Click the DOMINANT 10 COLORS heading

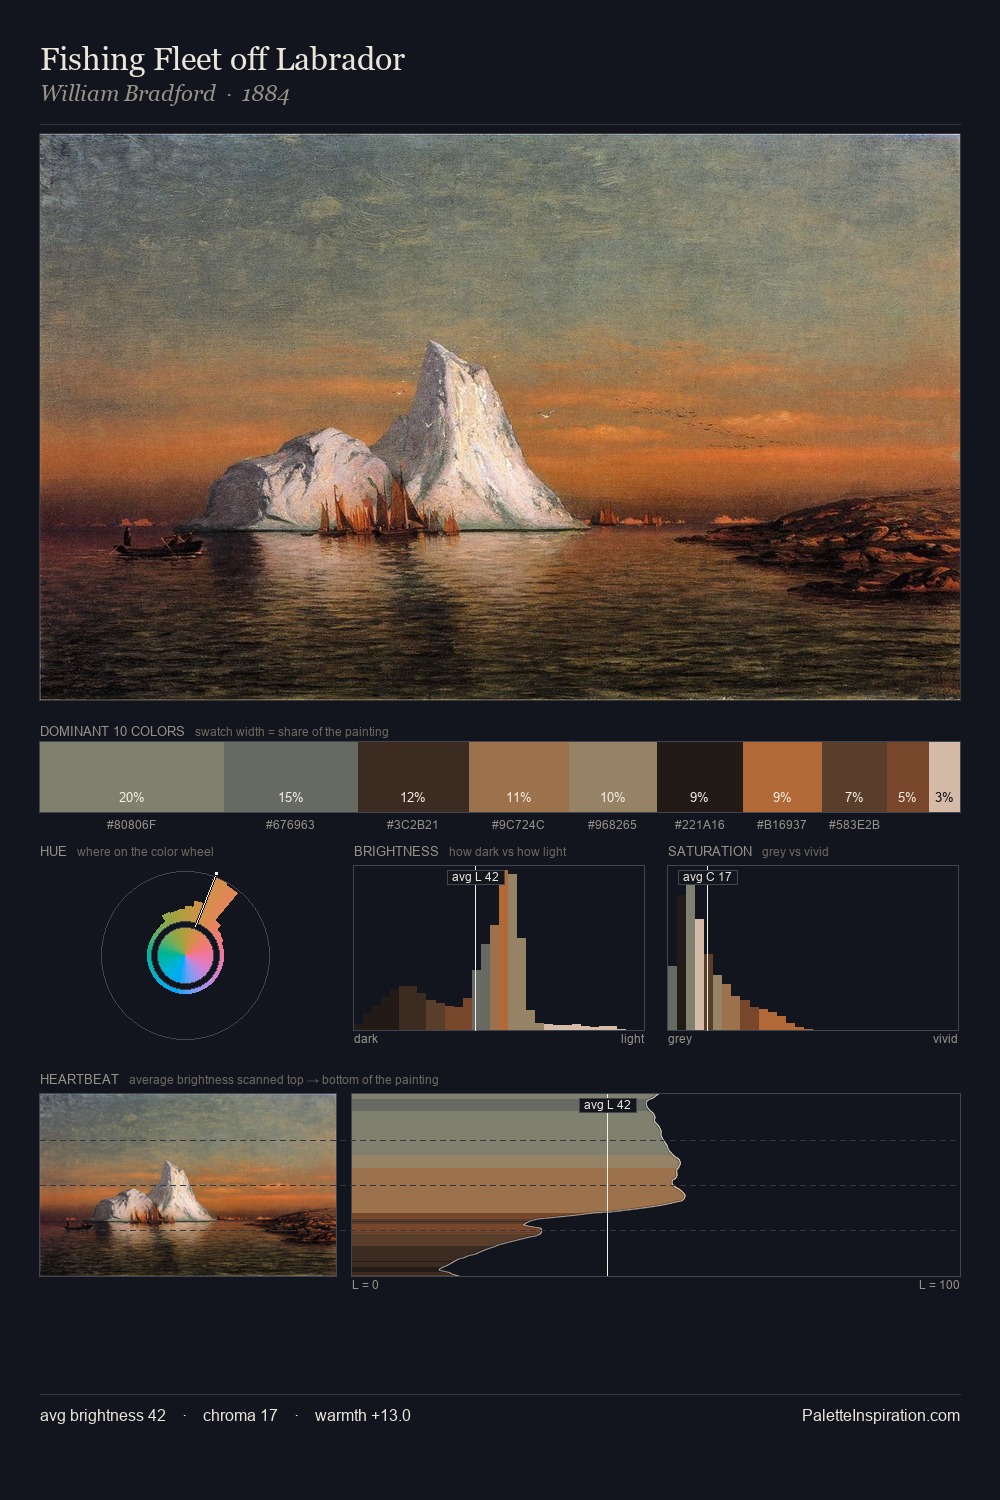[112, 731]
